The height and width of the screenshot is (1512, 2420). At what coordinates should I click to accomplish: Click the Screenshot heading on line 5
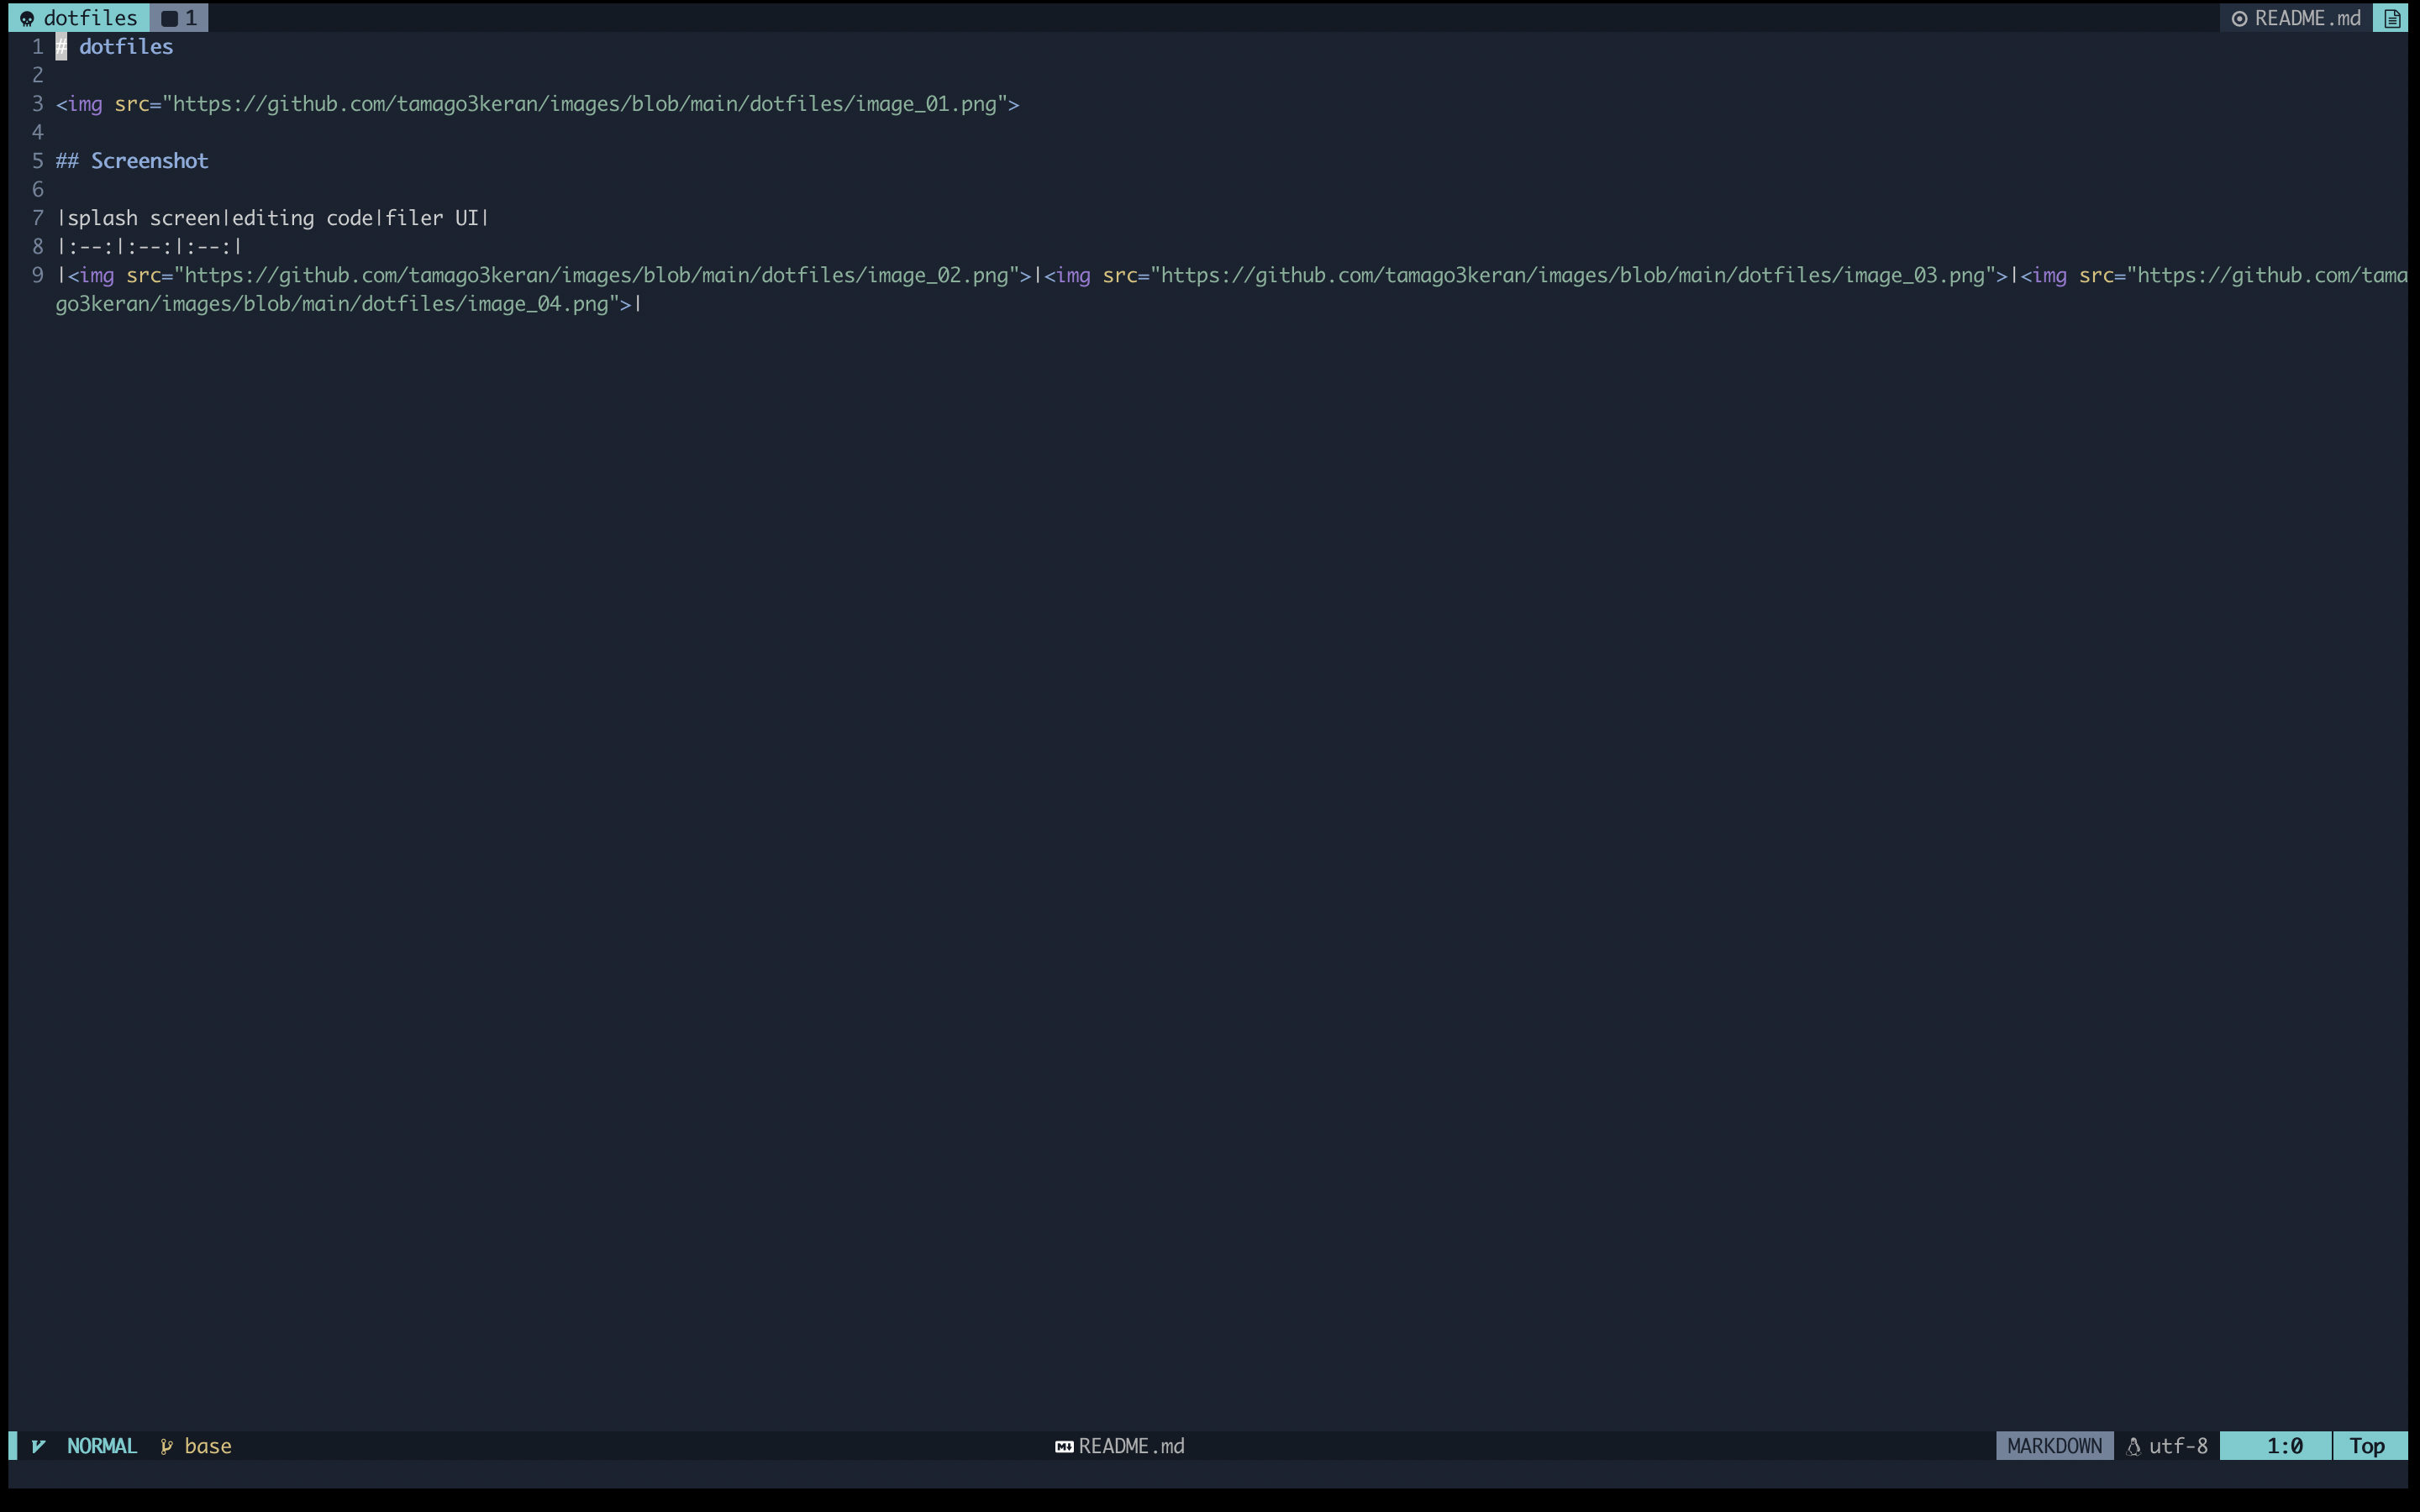(149, 161)
